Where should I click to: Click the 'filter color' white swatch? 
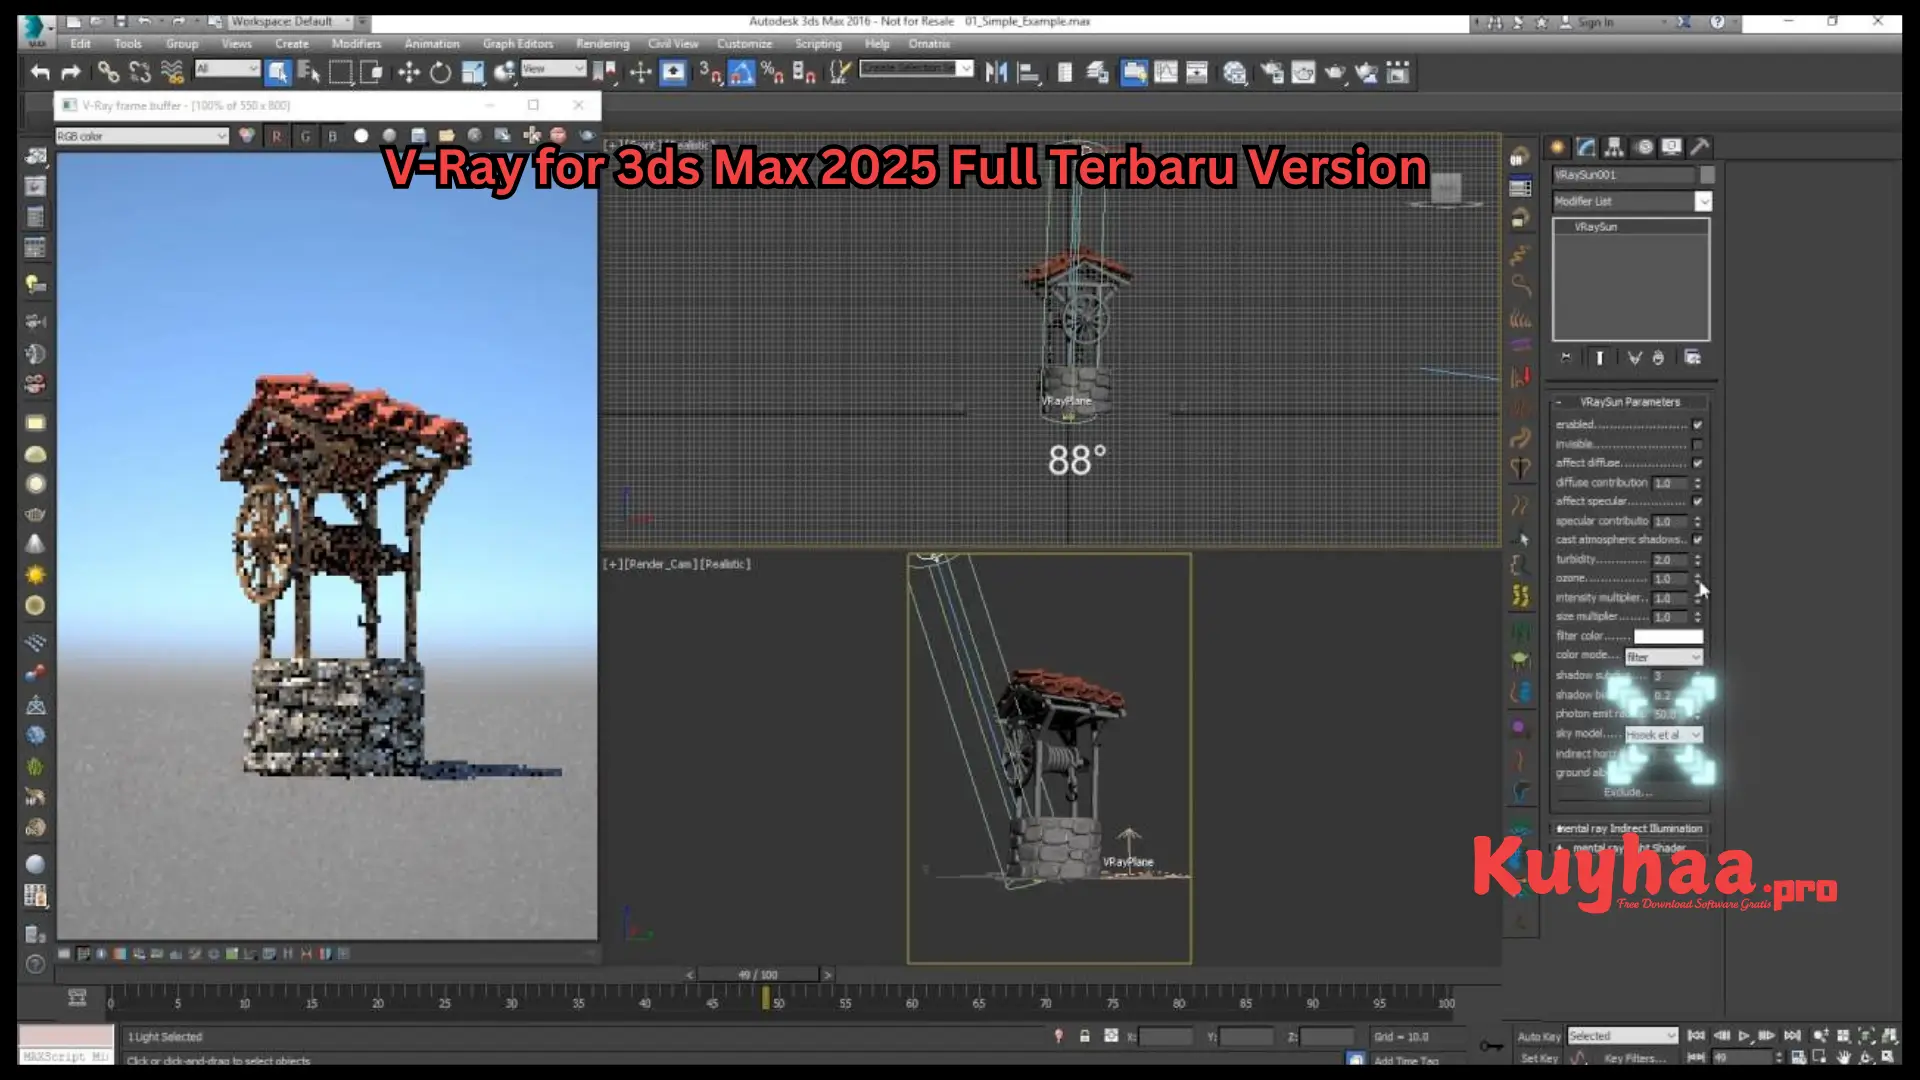click(1667, 635)
